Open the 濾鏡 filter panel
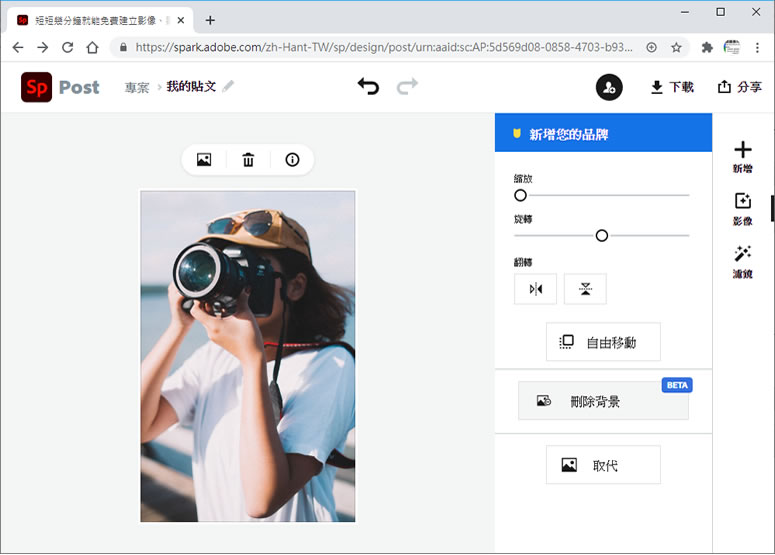This screenshot has width=775, height=555. (x=742, y=260)
